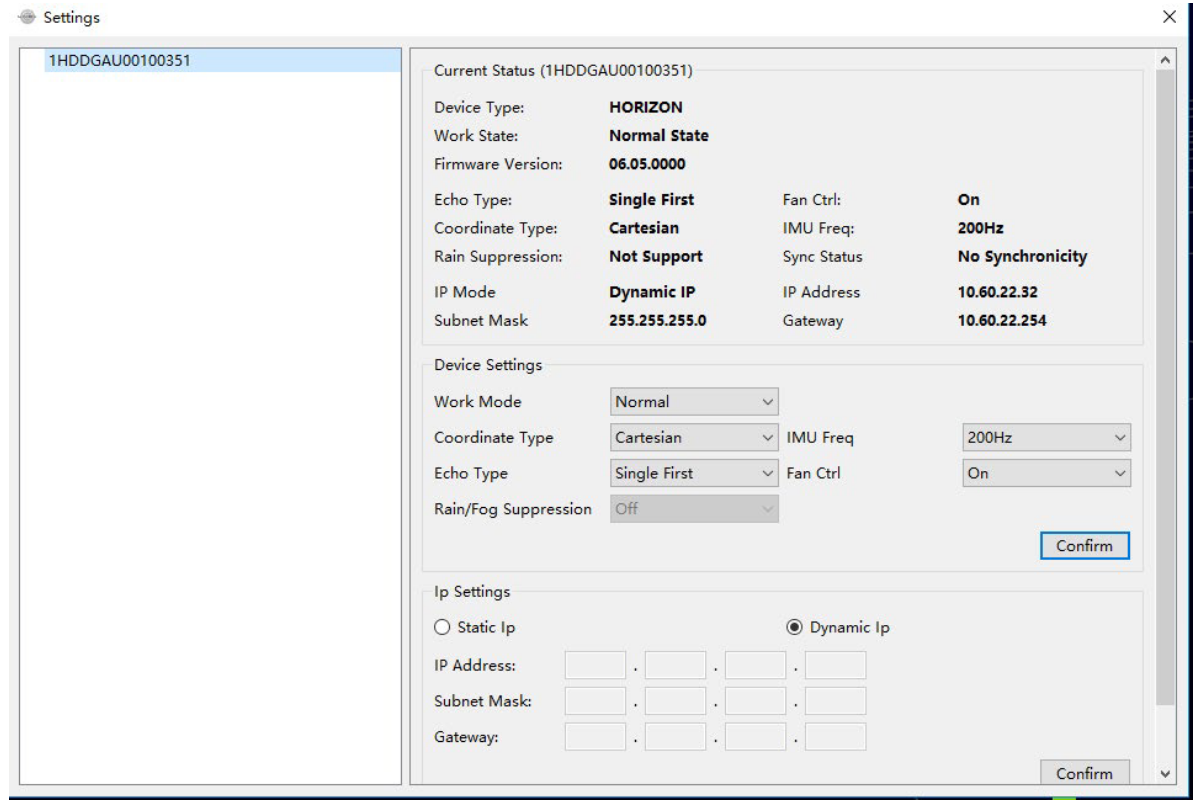The image size is (1197, 801).
Task: Click the third Gateway octet field
Action: (755, 737)
